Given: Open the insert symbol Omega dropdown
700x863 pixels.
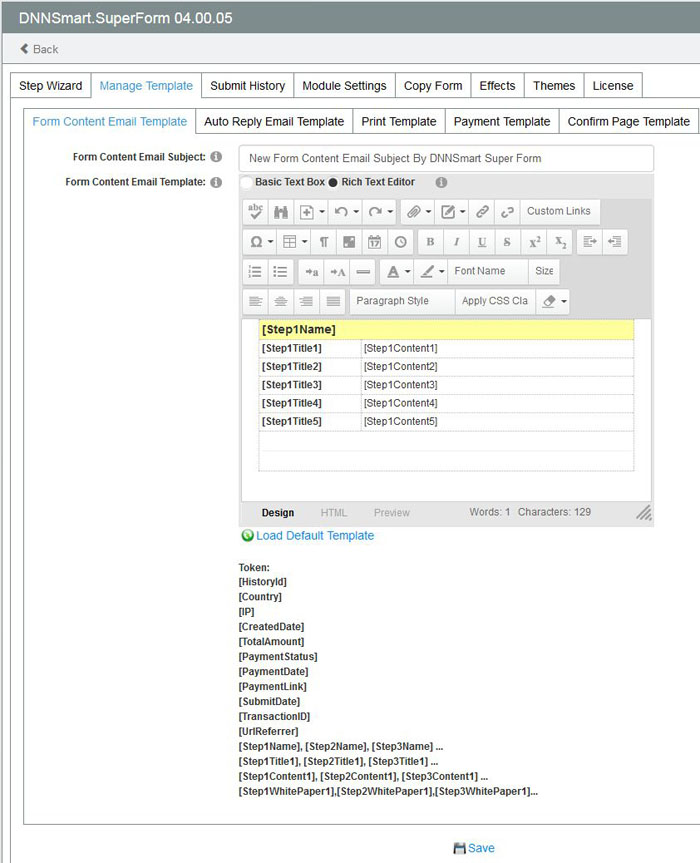Looking at the screenshot, I should (261, 242).
